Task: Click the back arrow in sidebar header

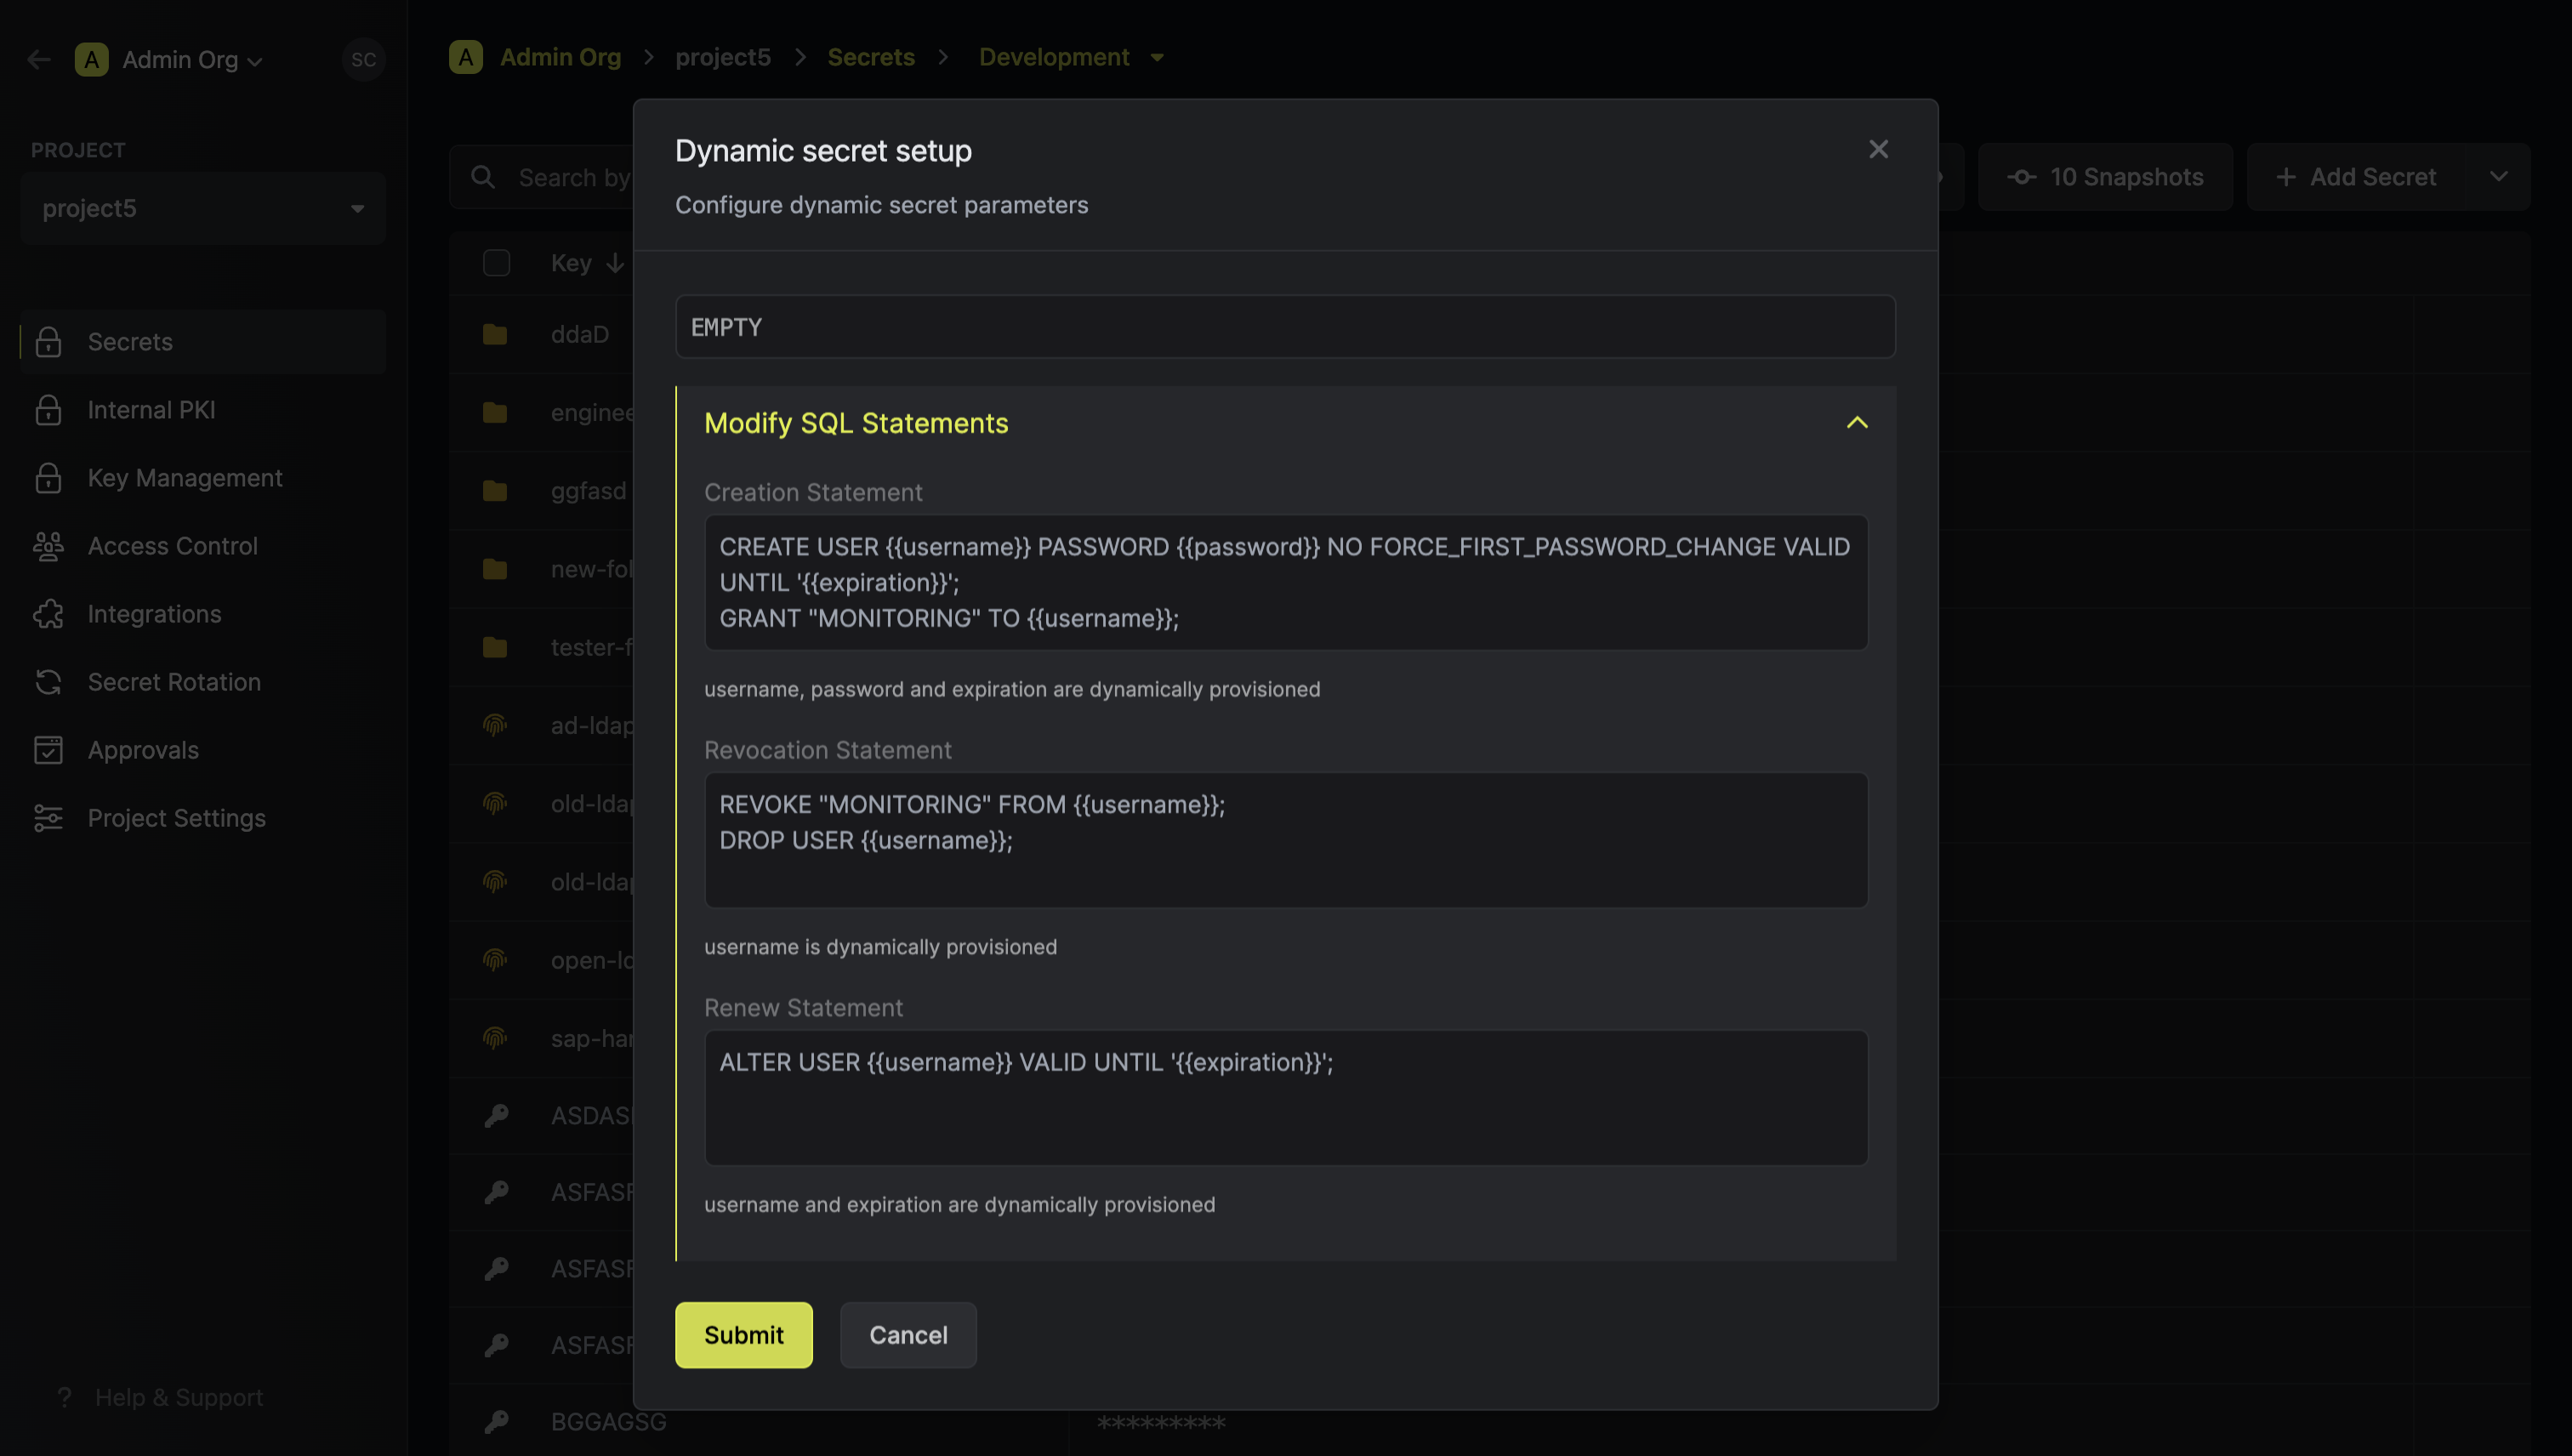Action: (x=38, y=59)
